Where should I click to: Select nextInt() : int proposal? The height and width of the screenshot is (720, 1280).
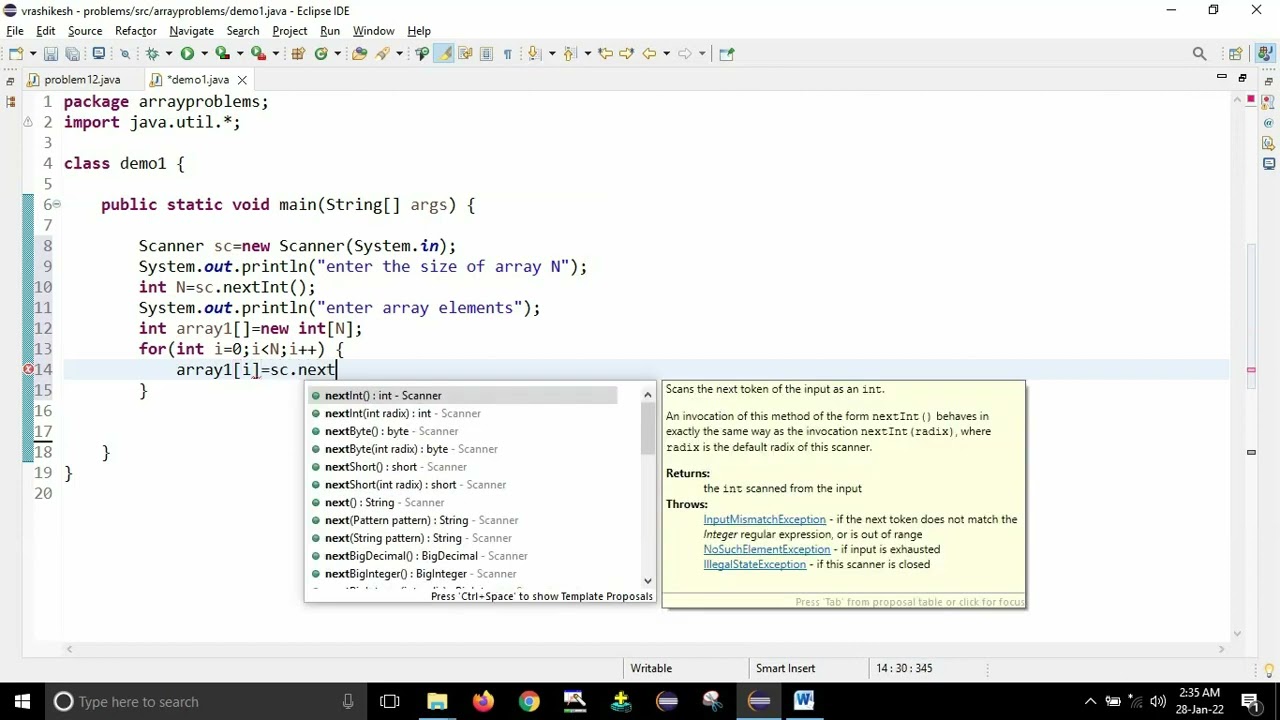pyautogui.click(x=463, y=395)
